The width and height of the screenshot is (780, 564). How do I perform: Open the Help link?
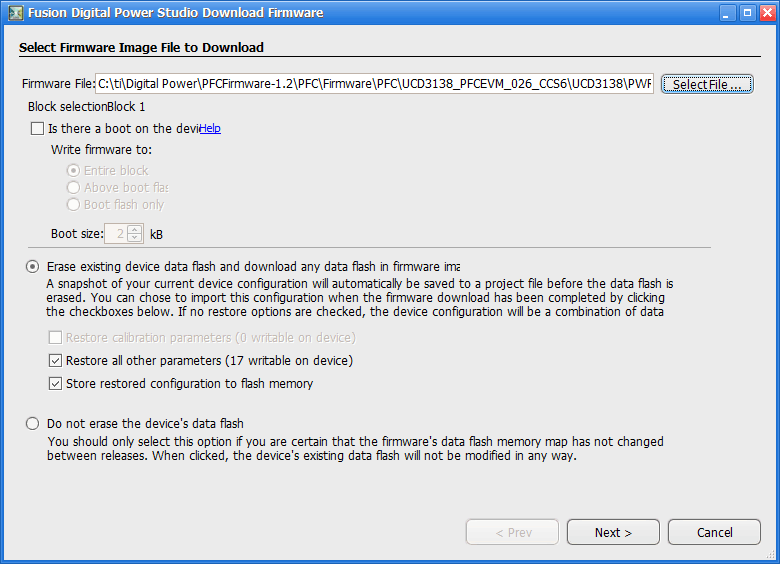point(210,128)
